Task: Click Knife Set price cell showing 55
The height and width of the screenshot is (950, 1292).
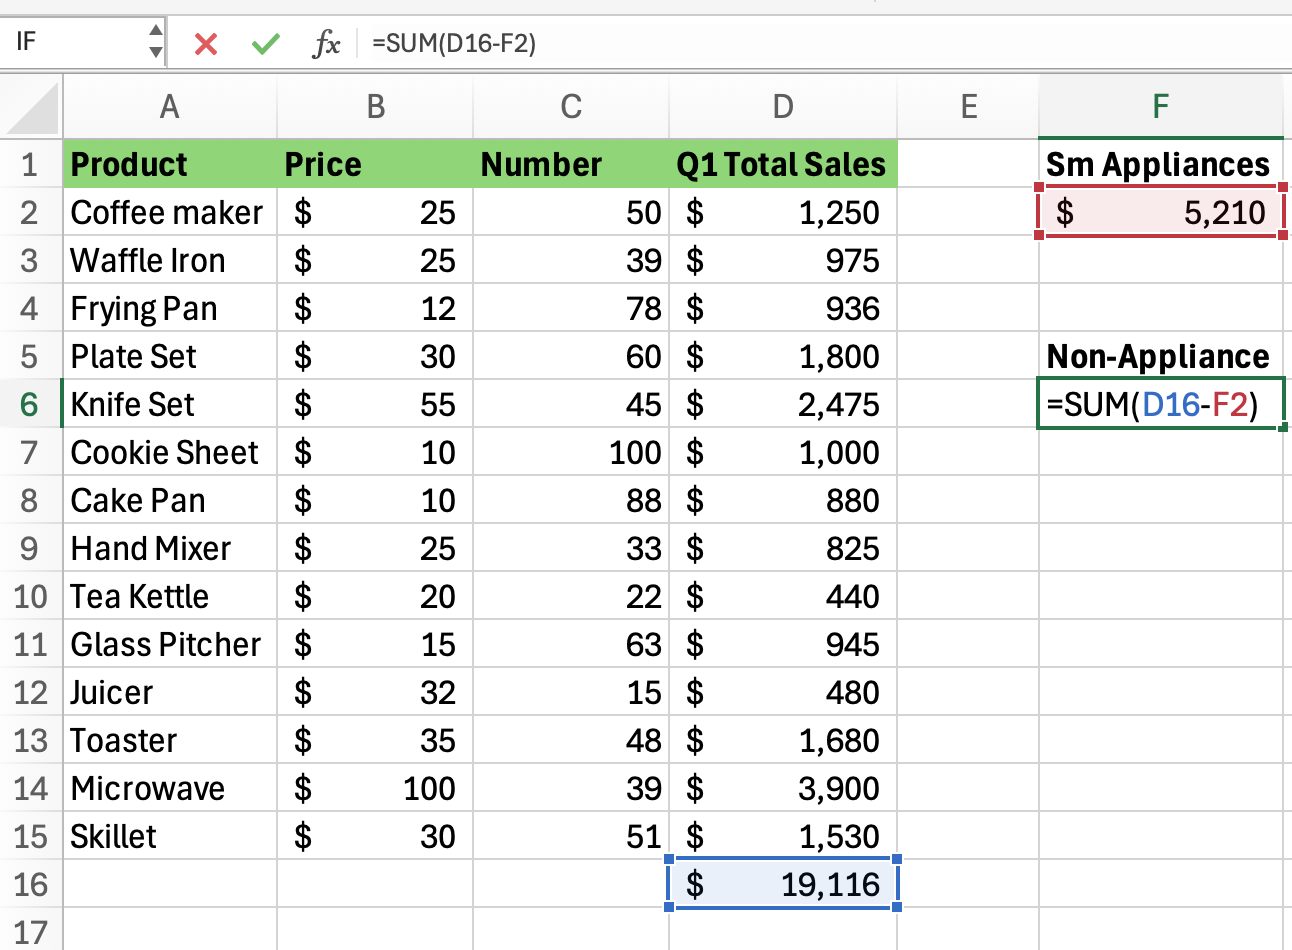Action: coord(375,404)
